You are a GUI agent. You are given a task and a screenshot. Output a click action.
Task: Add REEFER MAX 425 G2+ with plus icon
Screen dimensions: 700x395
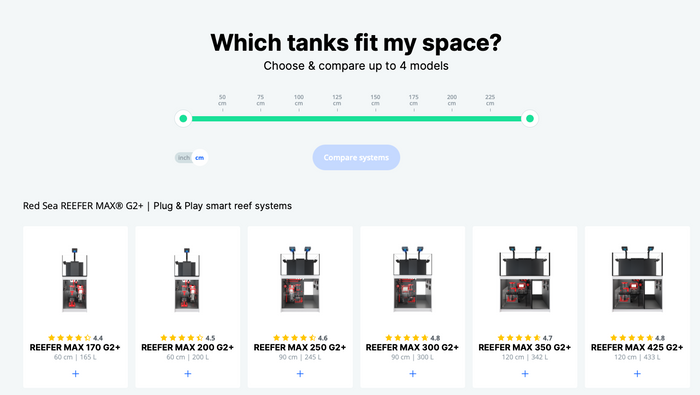[637, 374]
